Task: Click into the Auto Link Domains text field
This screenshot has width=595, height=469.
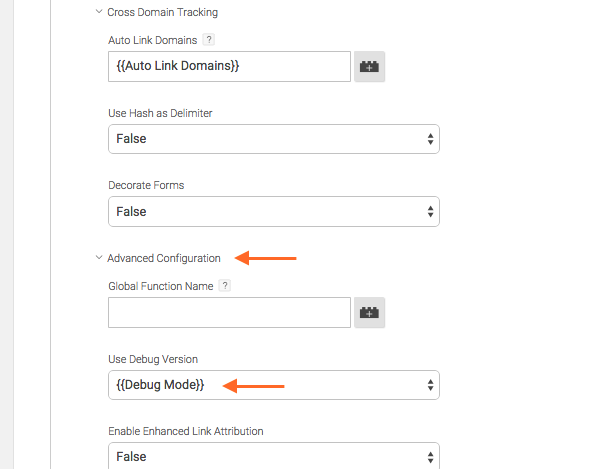Action: (x=229, y=66)
